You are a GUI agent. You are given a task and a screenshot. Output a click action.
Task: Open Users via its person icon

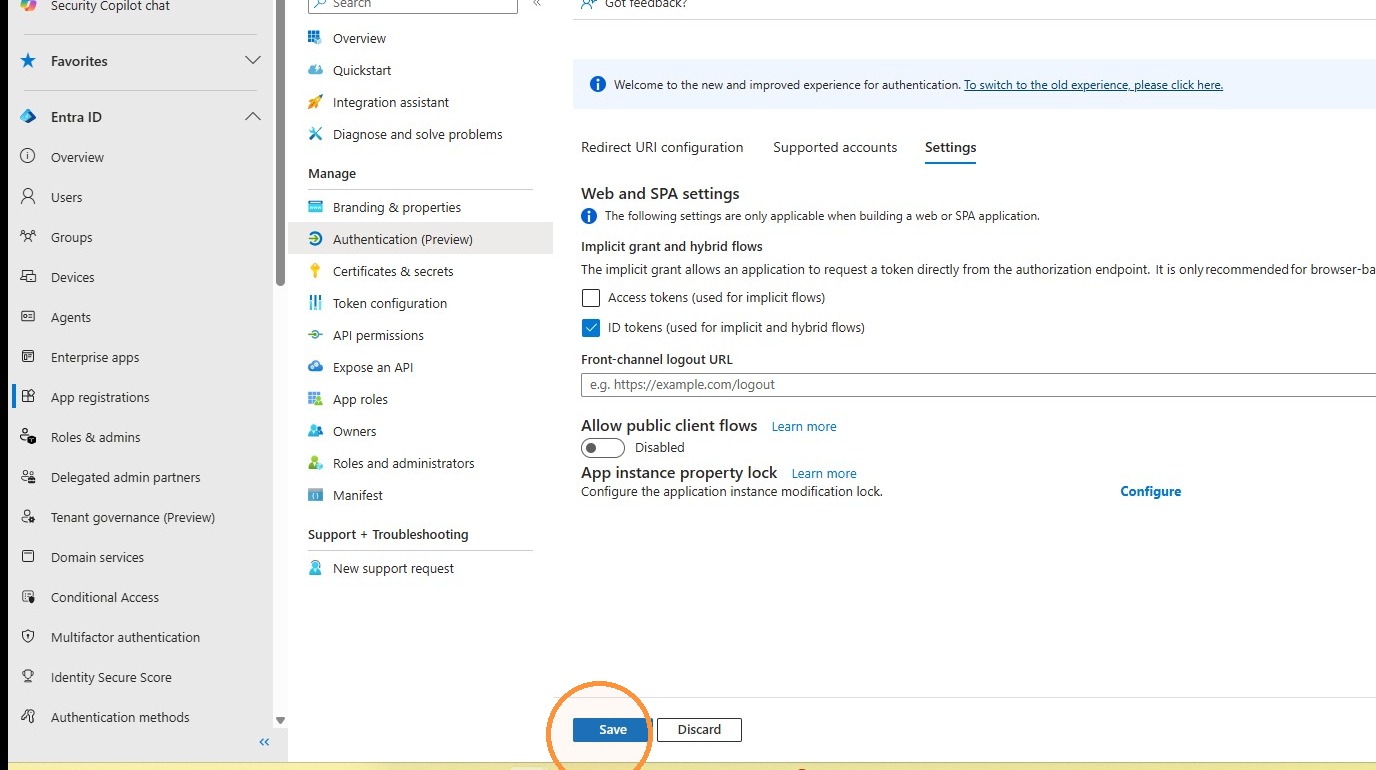[x=28, y=197]
